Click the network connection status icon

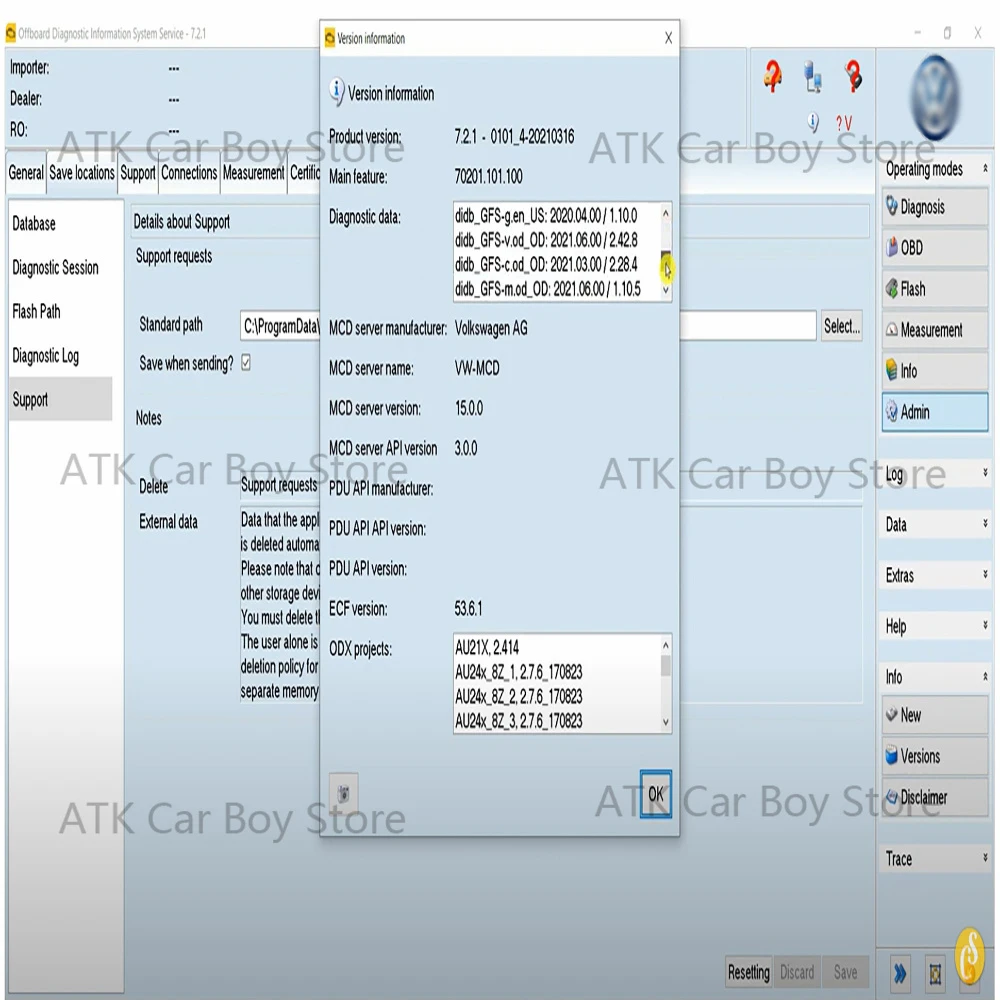click(812, 75)
